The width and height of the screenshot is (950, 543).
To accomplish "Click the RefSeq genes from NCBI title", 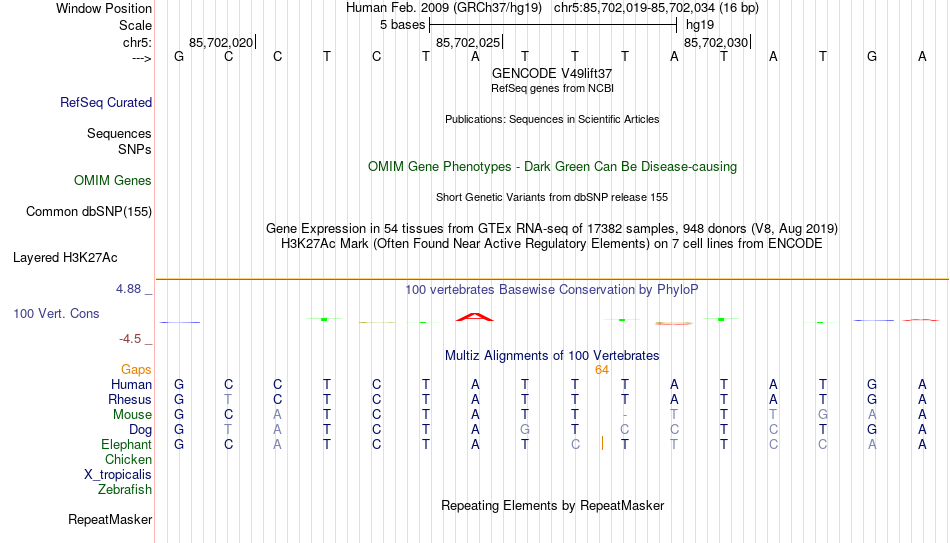I will [553, 88].
